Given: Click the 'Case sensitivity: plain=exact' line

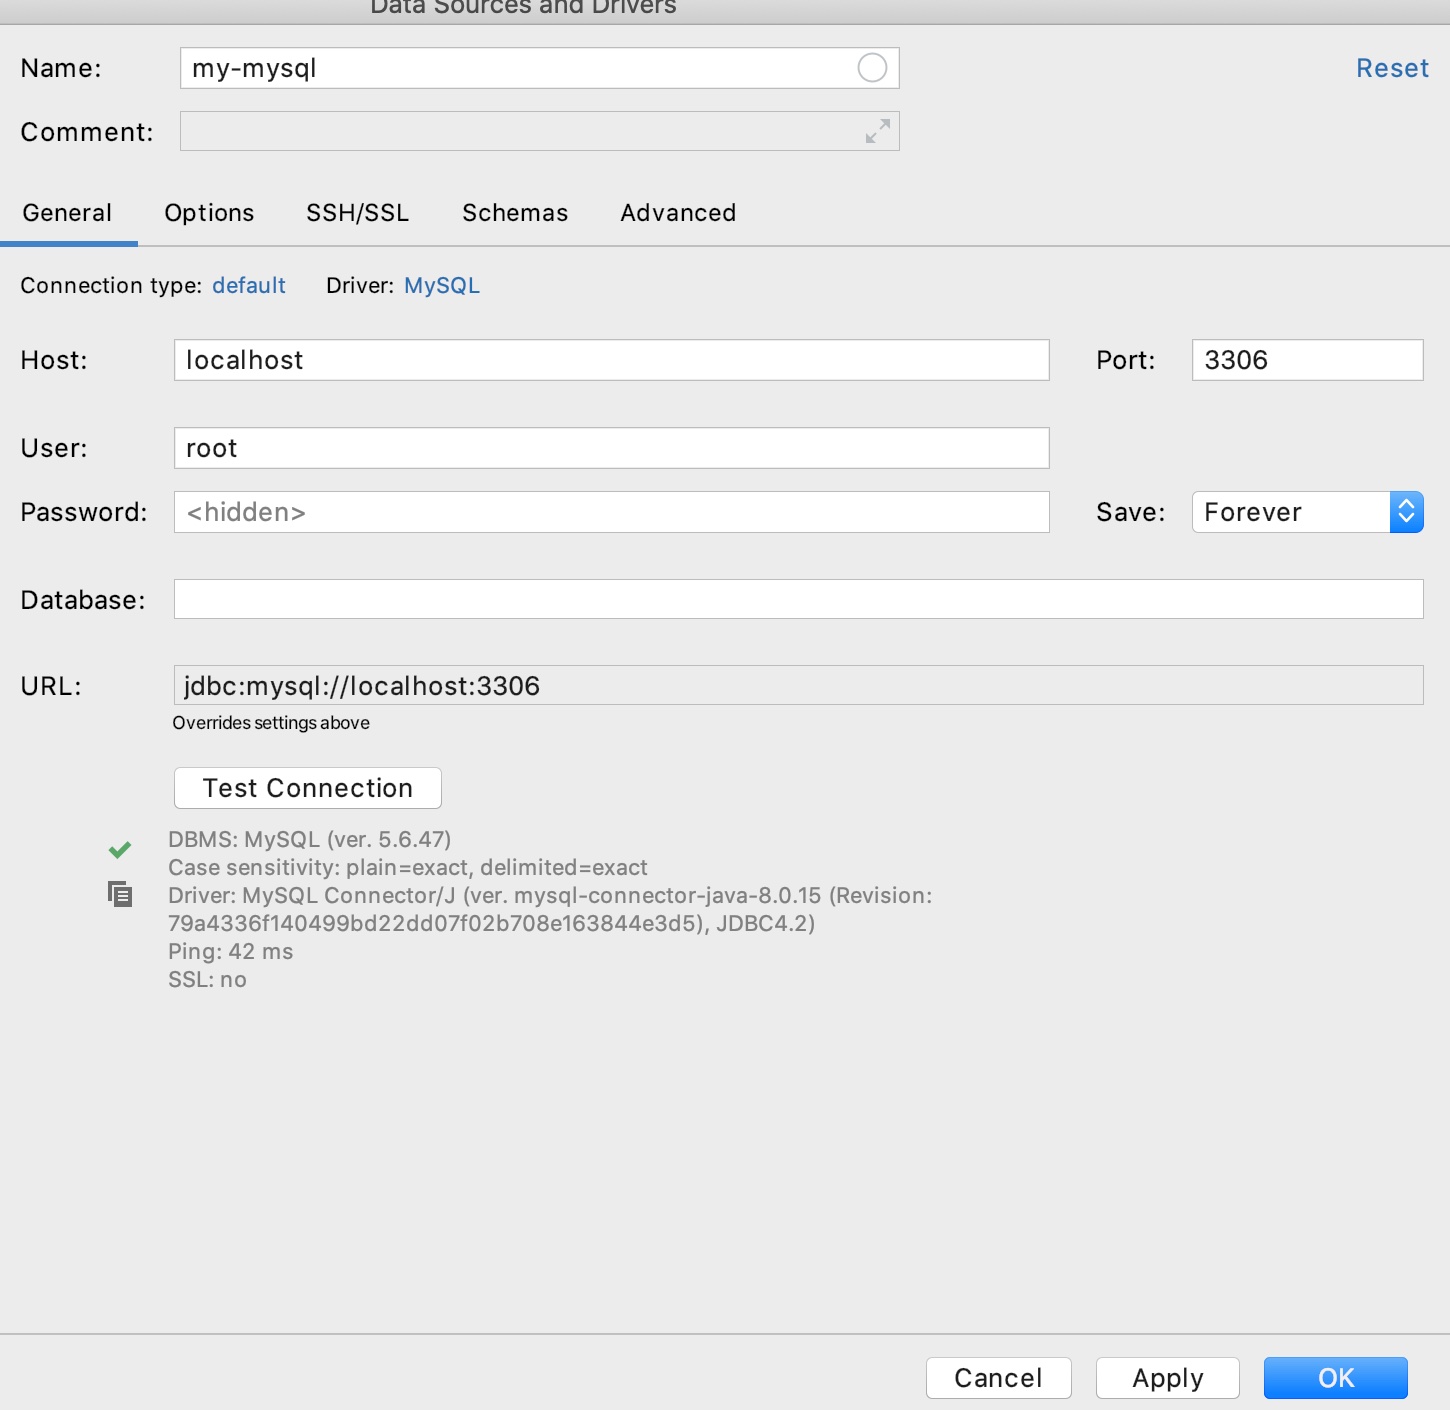Looking at the screenshot, I should (408, 867).
